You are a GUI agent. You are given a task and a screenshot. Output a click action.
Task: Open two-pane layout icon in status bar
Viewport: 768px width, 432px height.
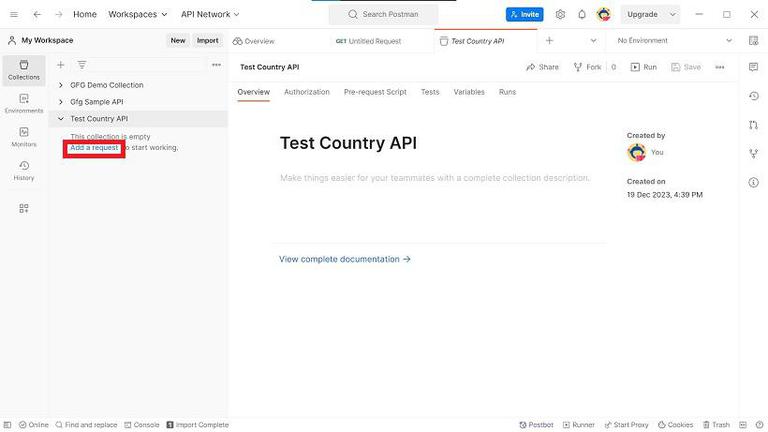743,425
